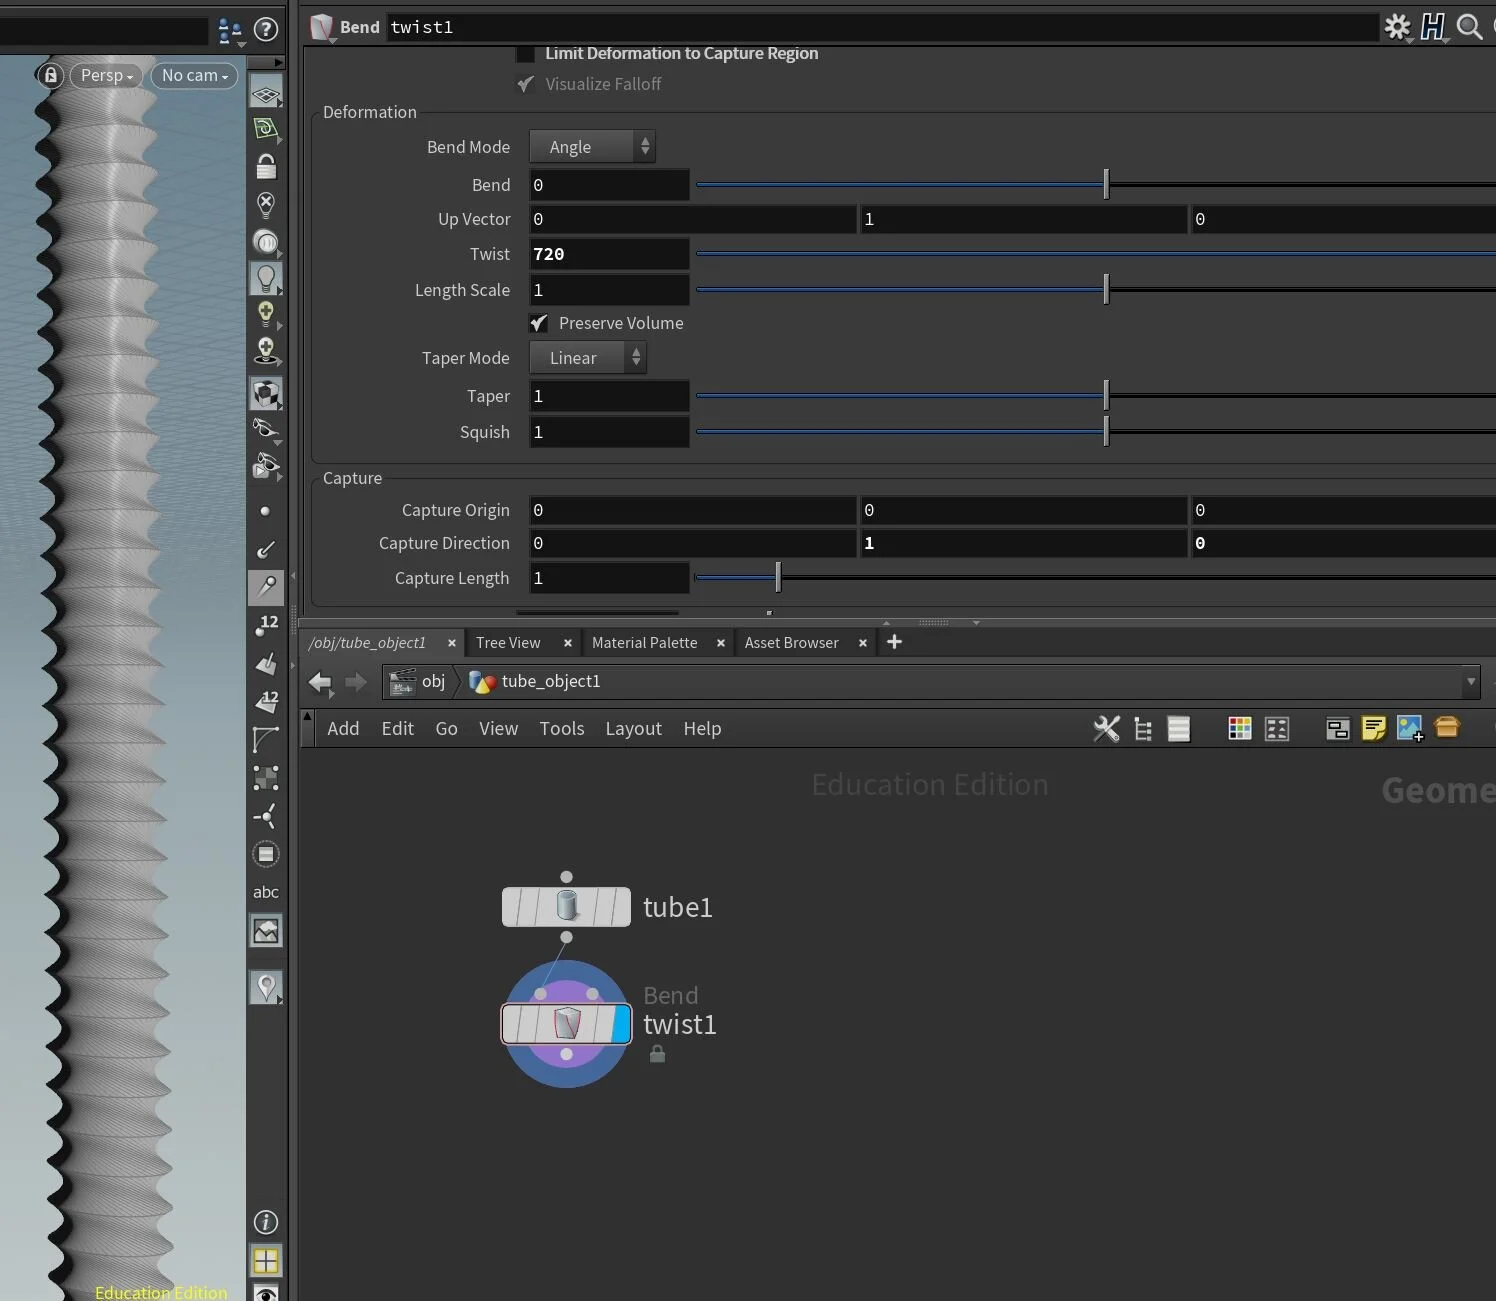Open the Layout menu
The width and height of the screenshot is (1496, 1301).
[x=633, y=729]
